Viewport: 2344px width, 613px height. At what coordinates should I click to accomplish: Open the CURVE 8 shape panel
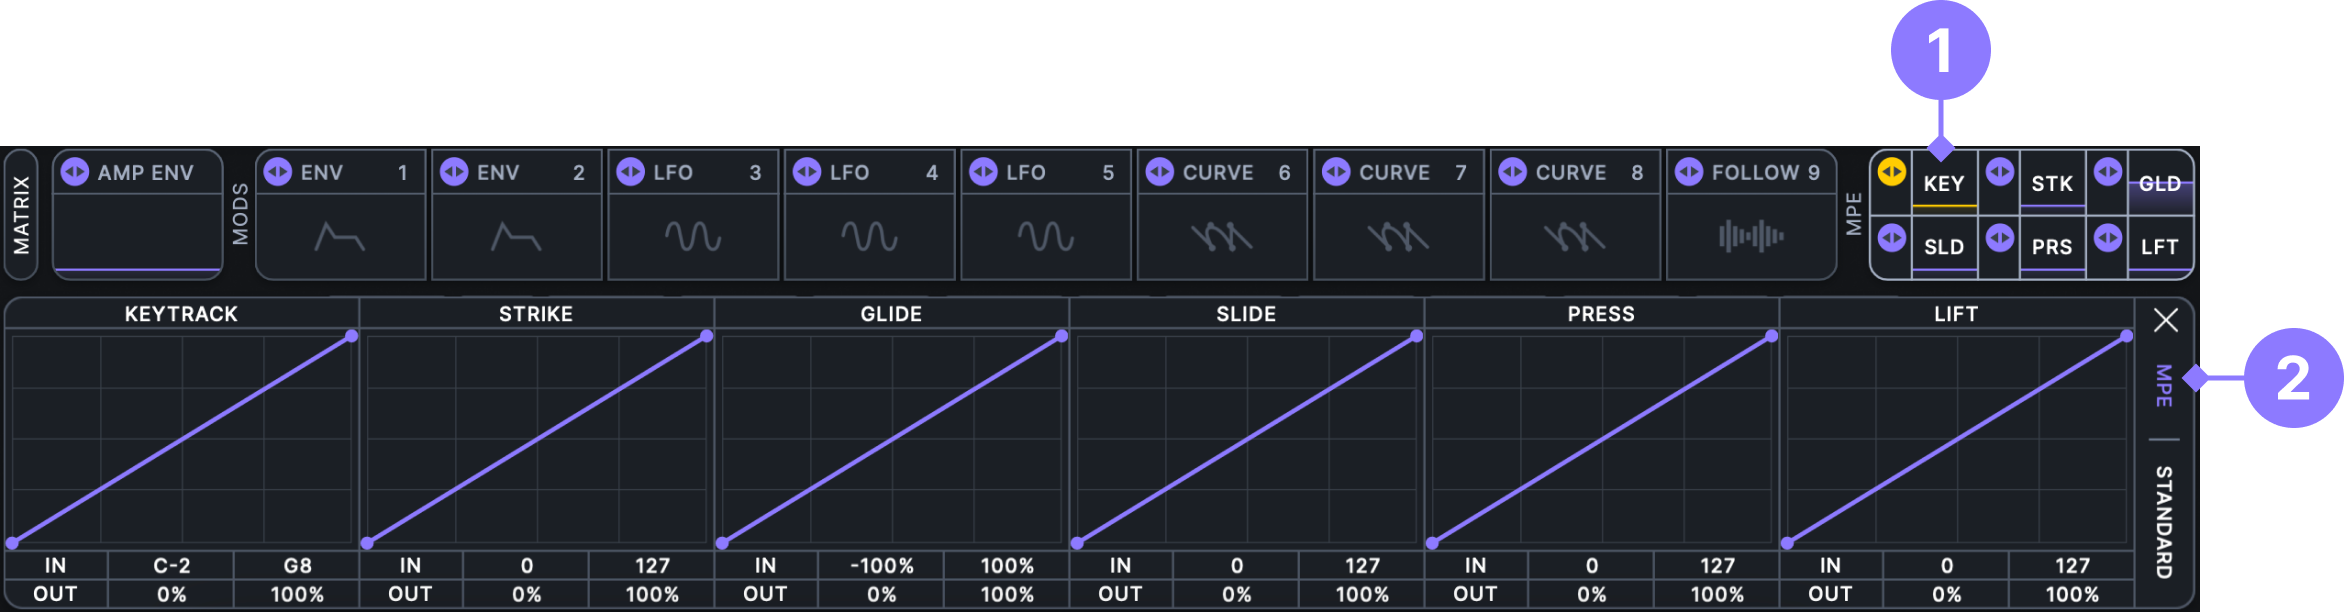[1574, 237]
